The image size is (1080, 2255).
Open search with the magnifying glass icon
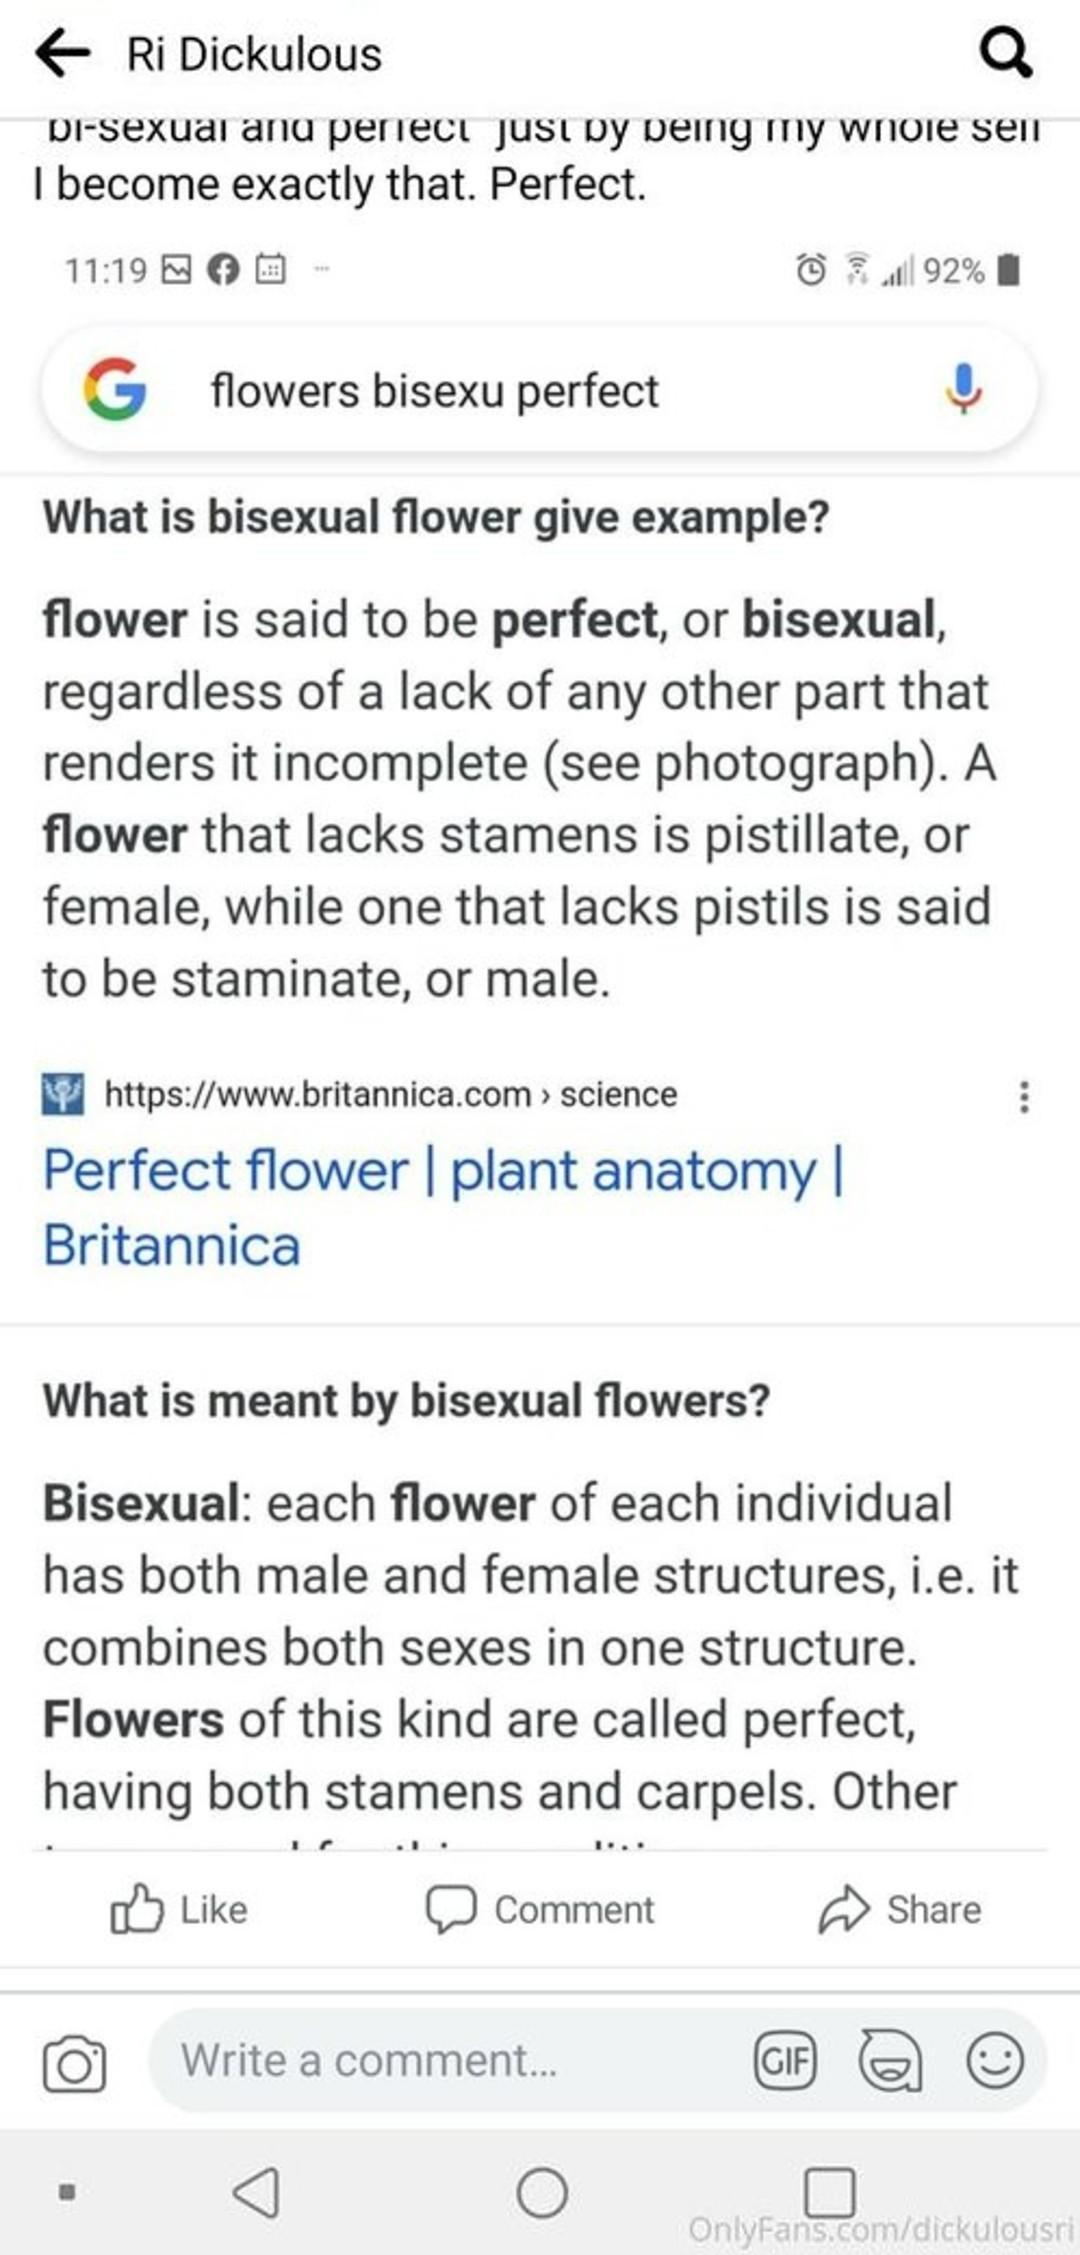[1005, 53]
